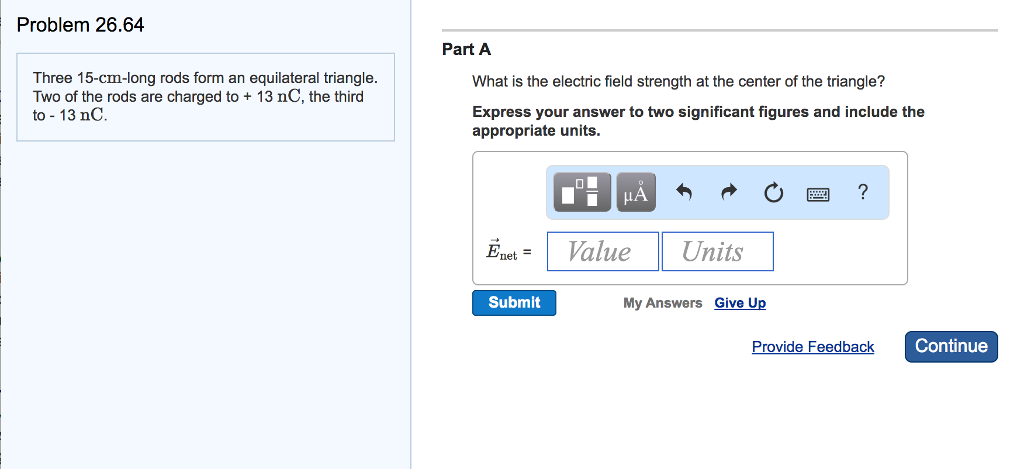Click the Units input field
Viewport: 1024px width, 469px height.
point(716,252)
